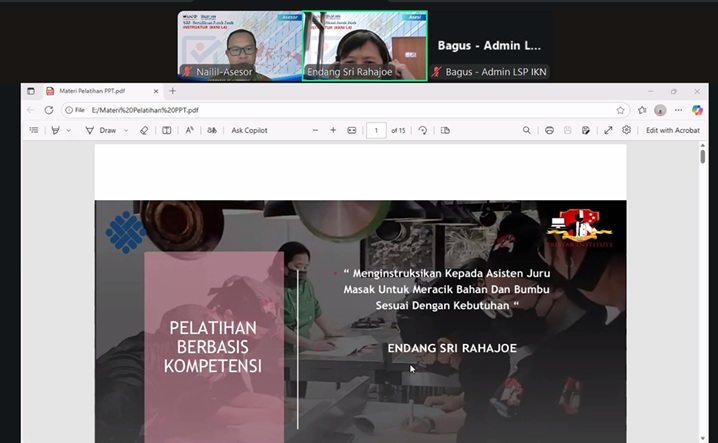Open the Find search magnifier in PDF toolbar
This screenshot has height=443, width=718.
coord(527,130)
